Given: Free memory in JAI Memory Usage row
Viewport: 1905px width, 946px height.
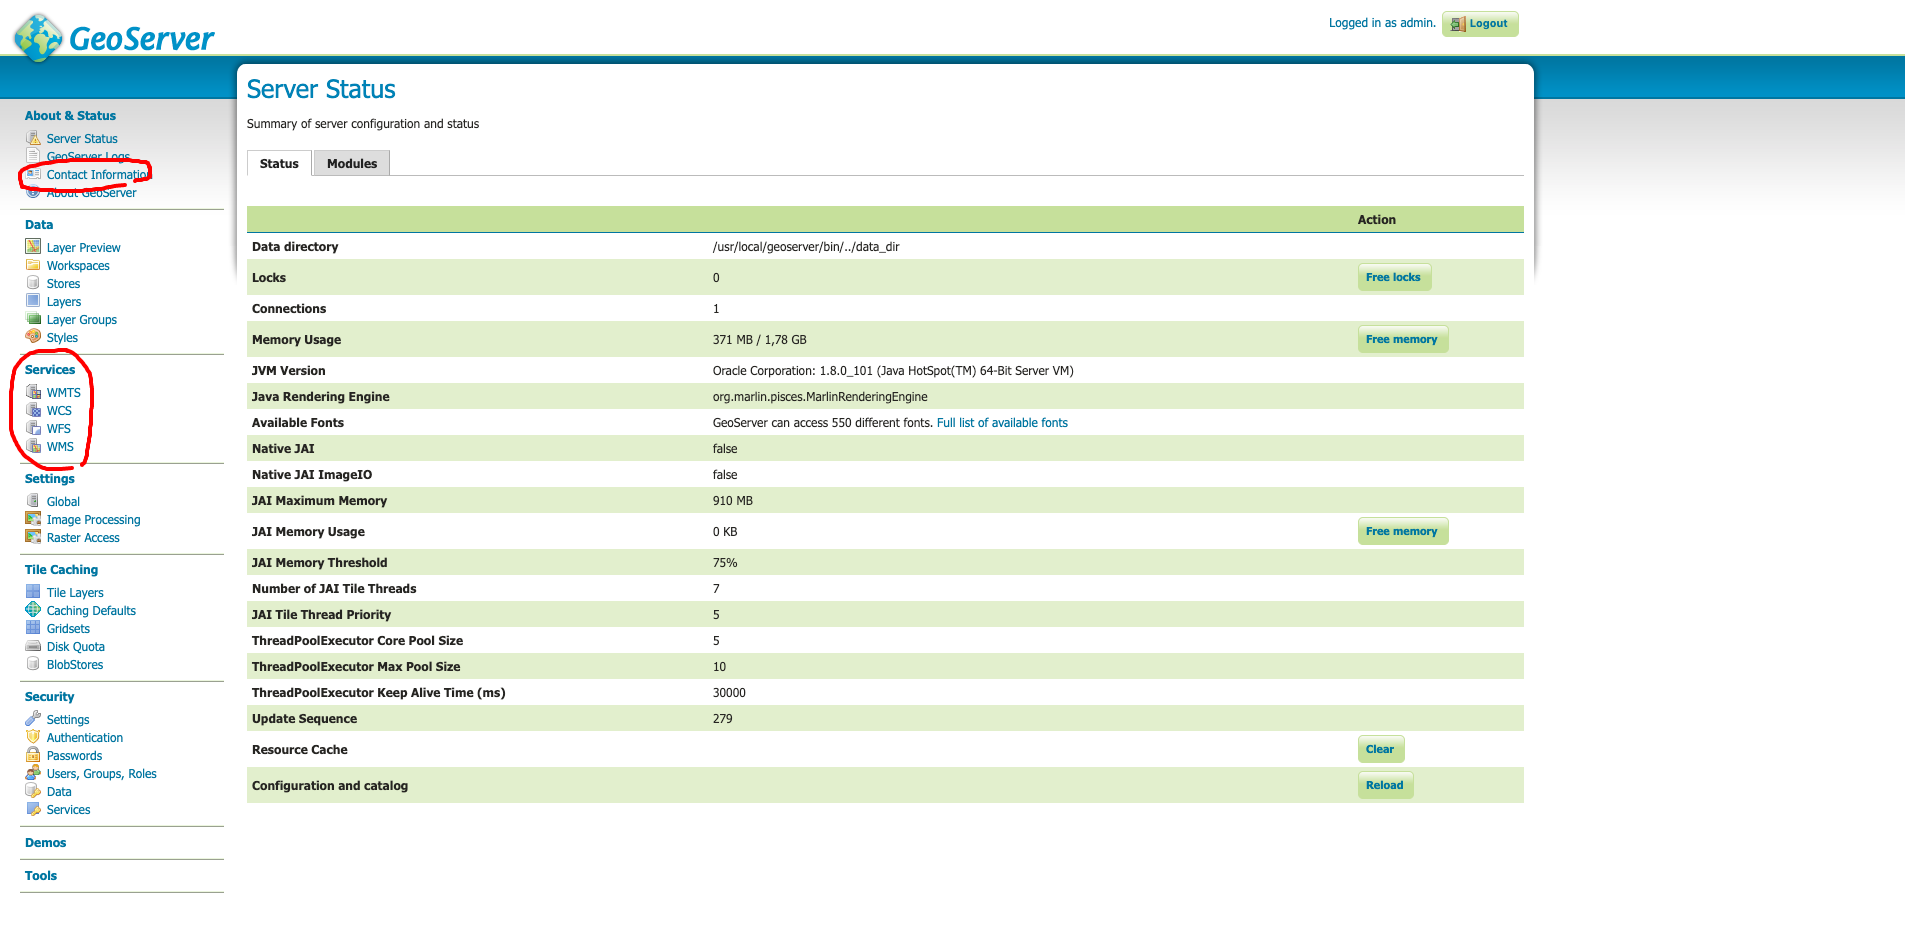Looking at the screenshot, I should coord(1402,531).
